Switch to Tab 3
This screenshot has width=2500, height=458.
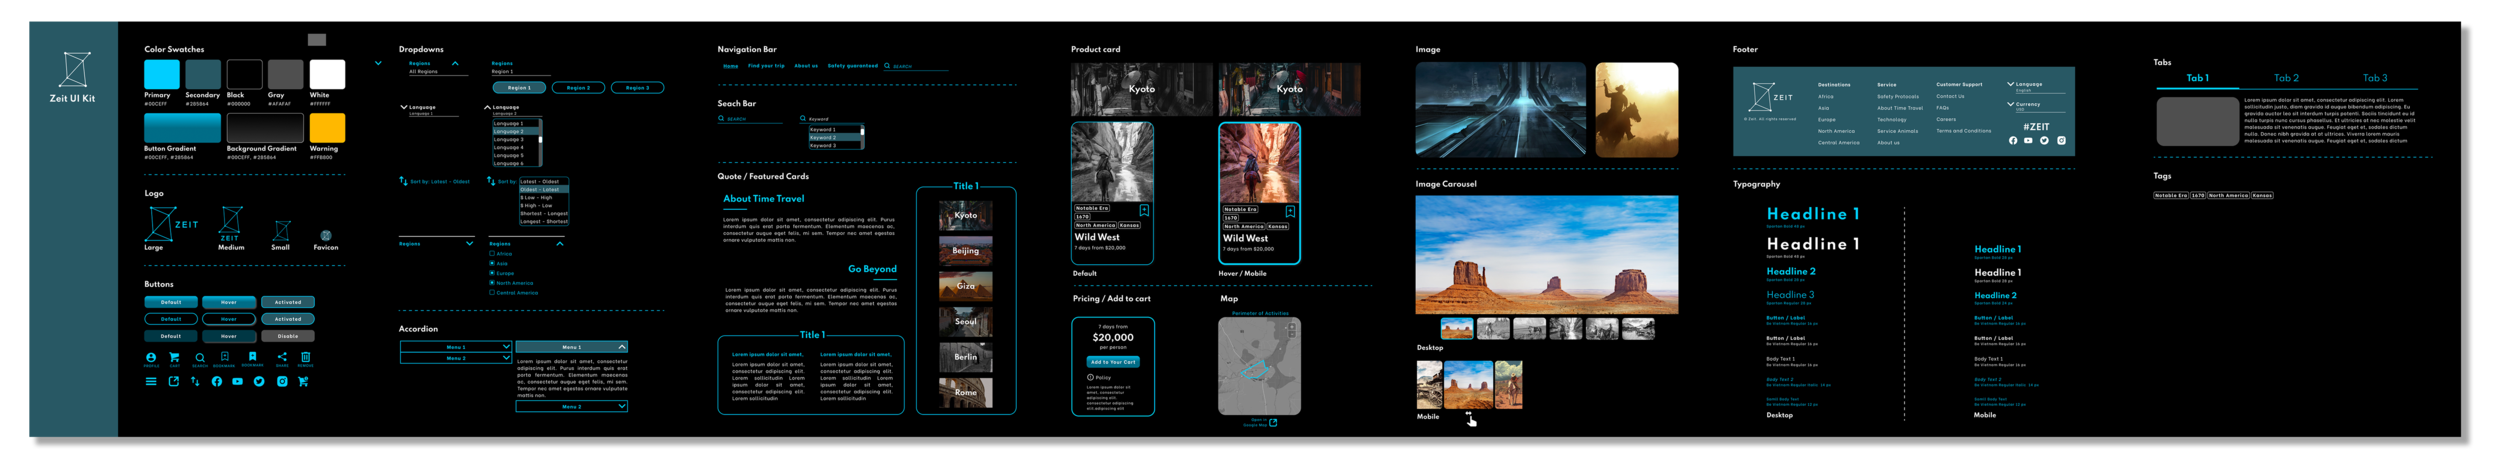(x=2375, y=78)
